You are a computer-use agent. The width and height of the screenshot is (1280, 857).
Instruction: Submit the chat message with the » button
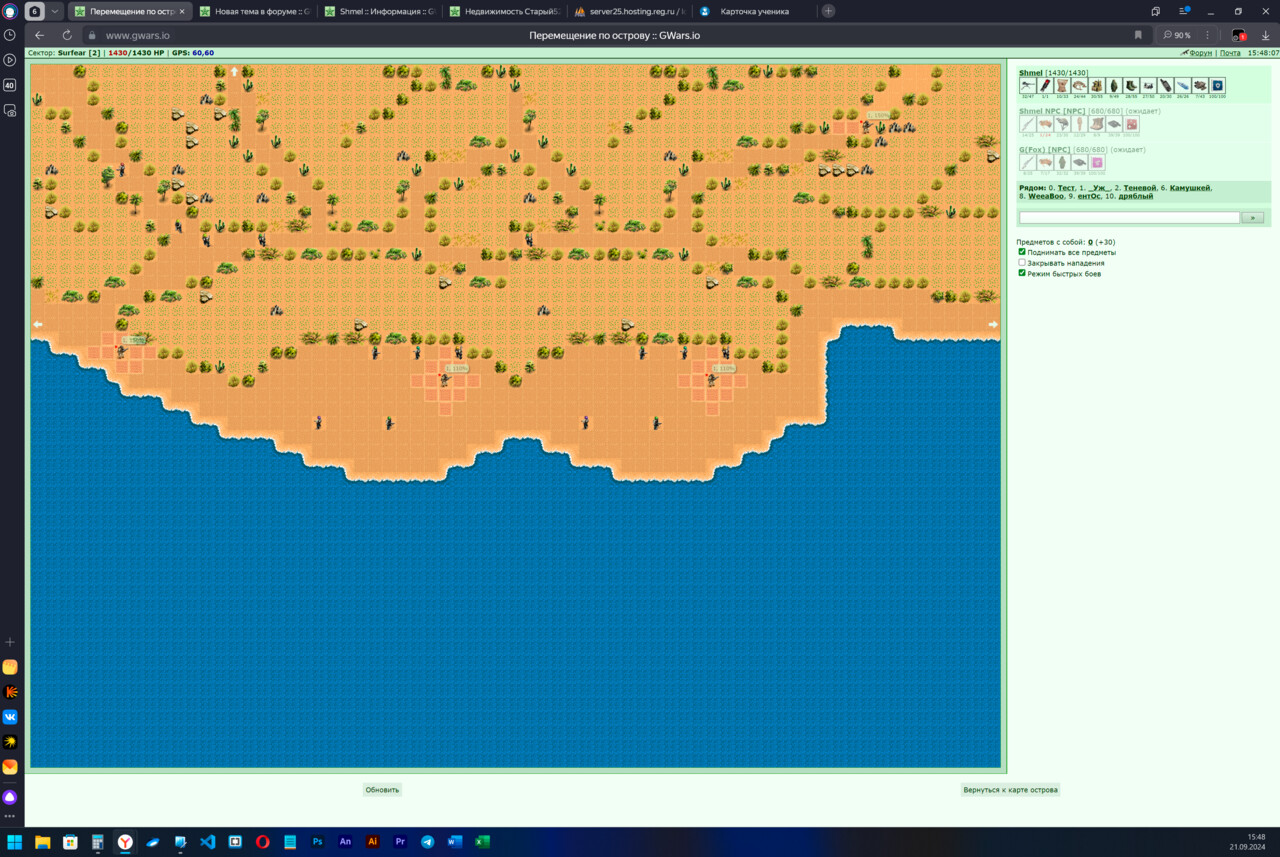coord(1253,217)
